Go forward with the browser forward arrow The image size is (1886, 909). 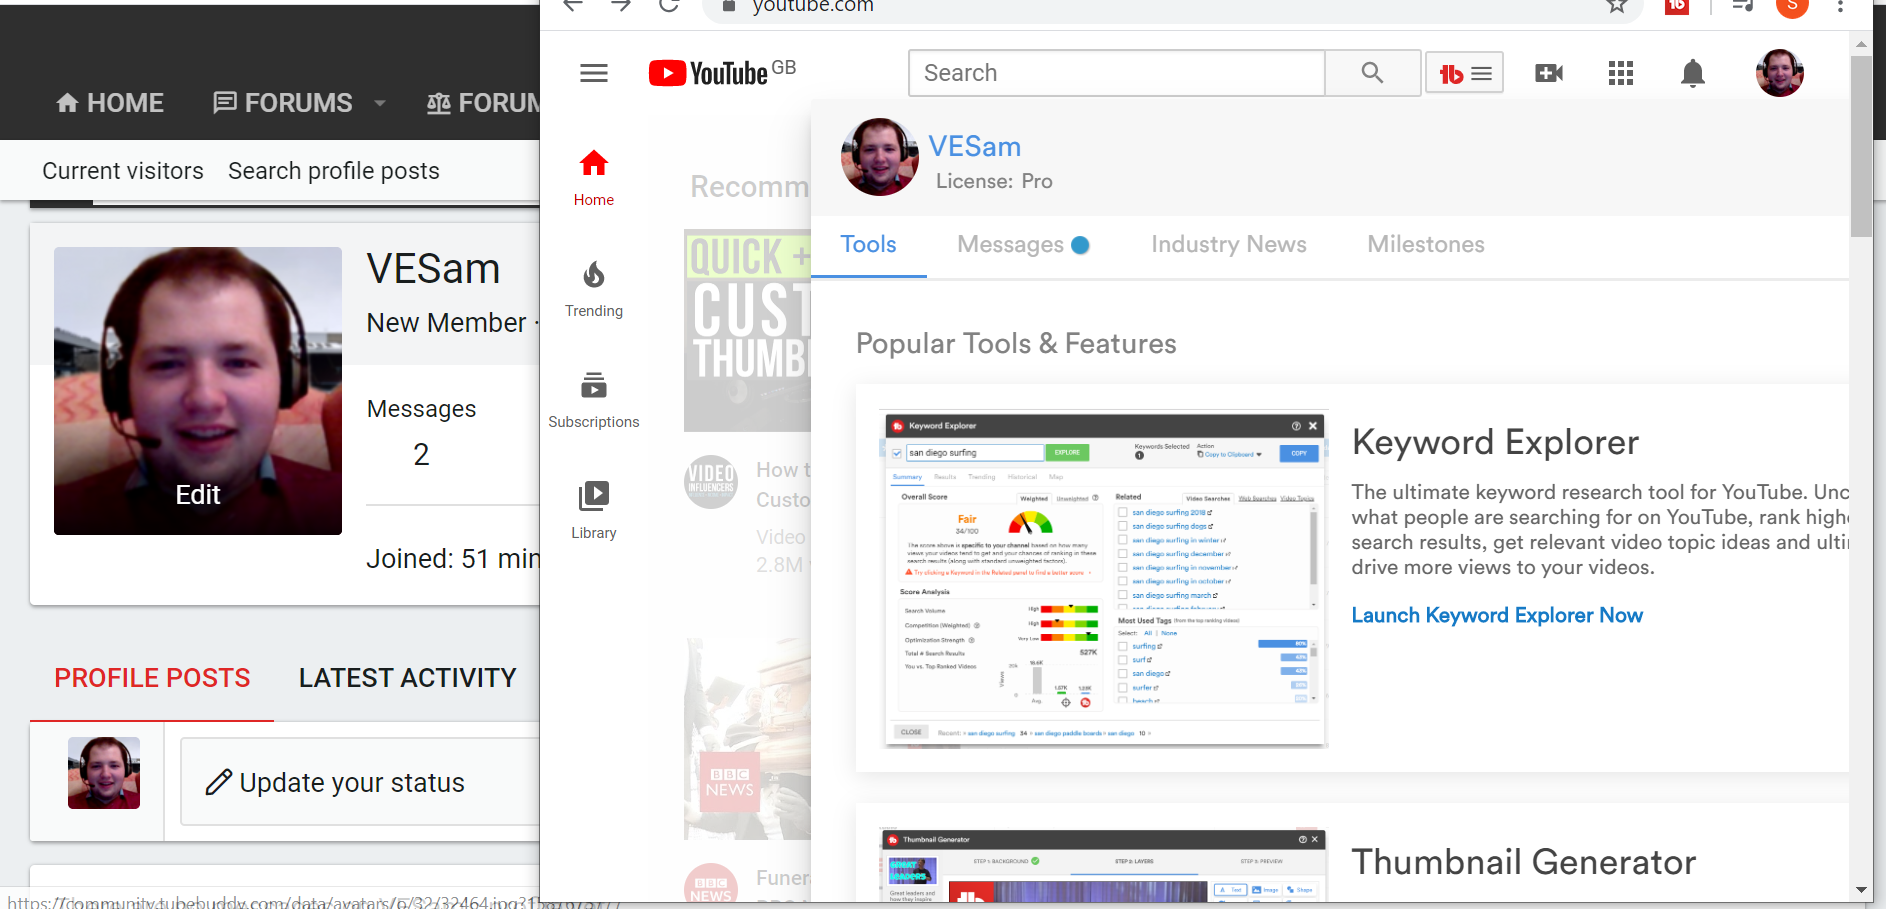(621, 6)
